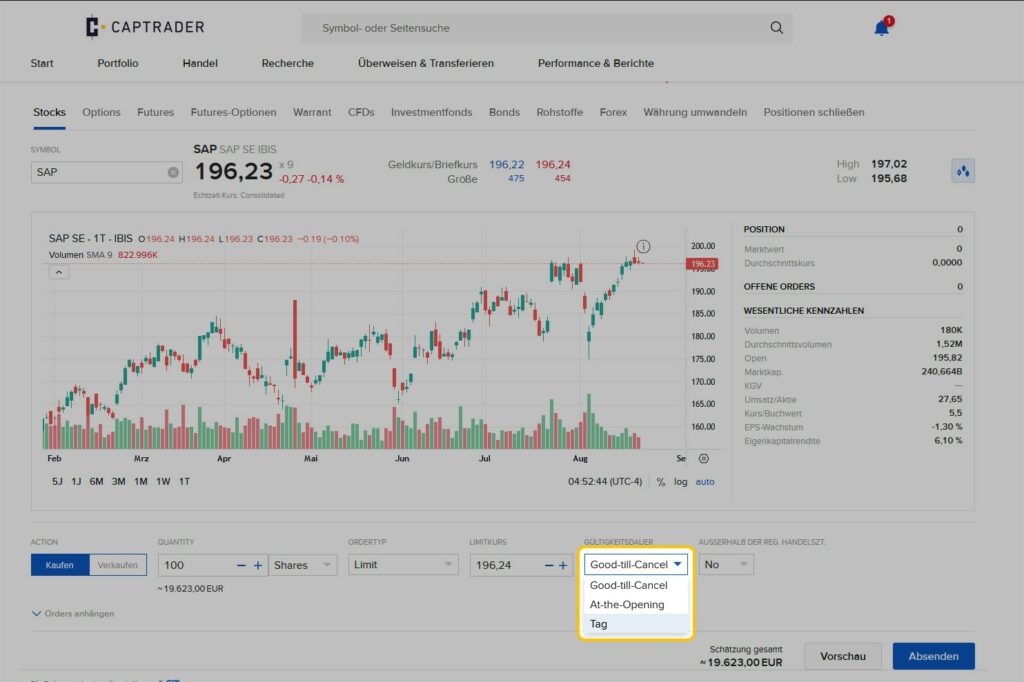Switch to the Futures-Optionen tab
Screen dimensions: 1024x682
tap(233, 112)
